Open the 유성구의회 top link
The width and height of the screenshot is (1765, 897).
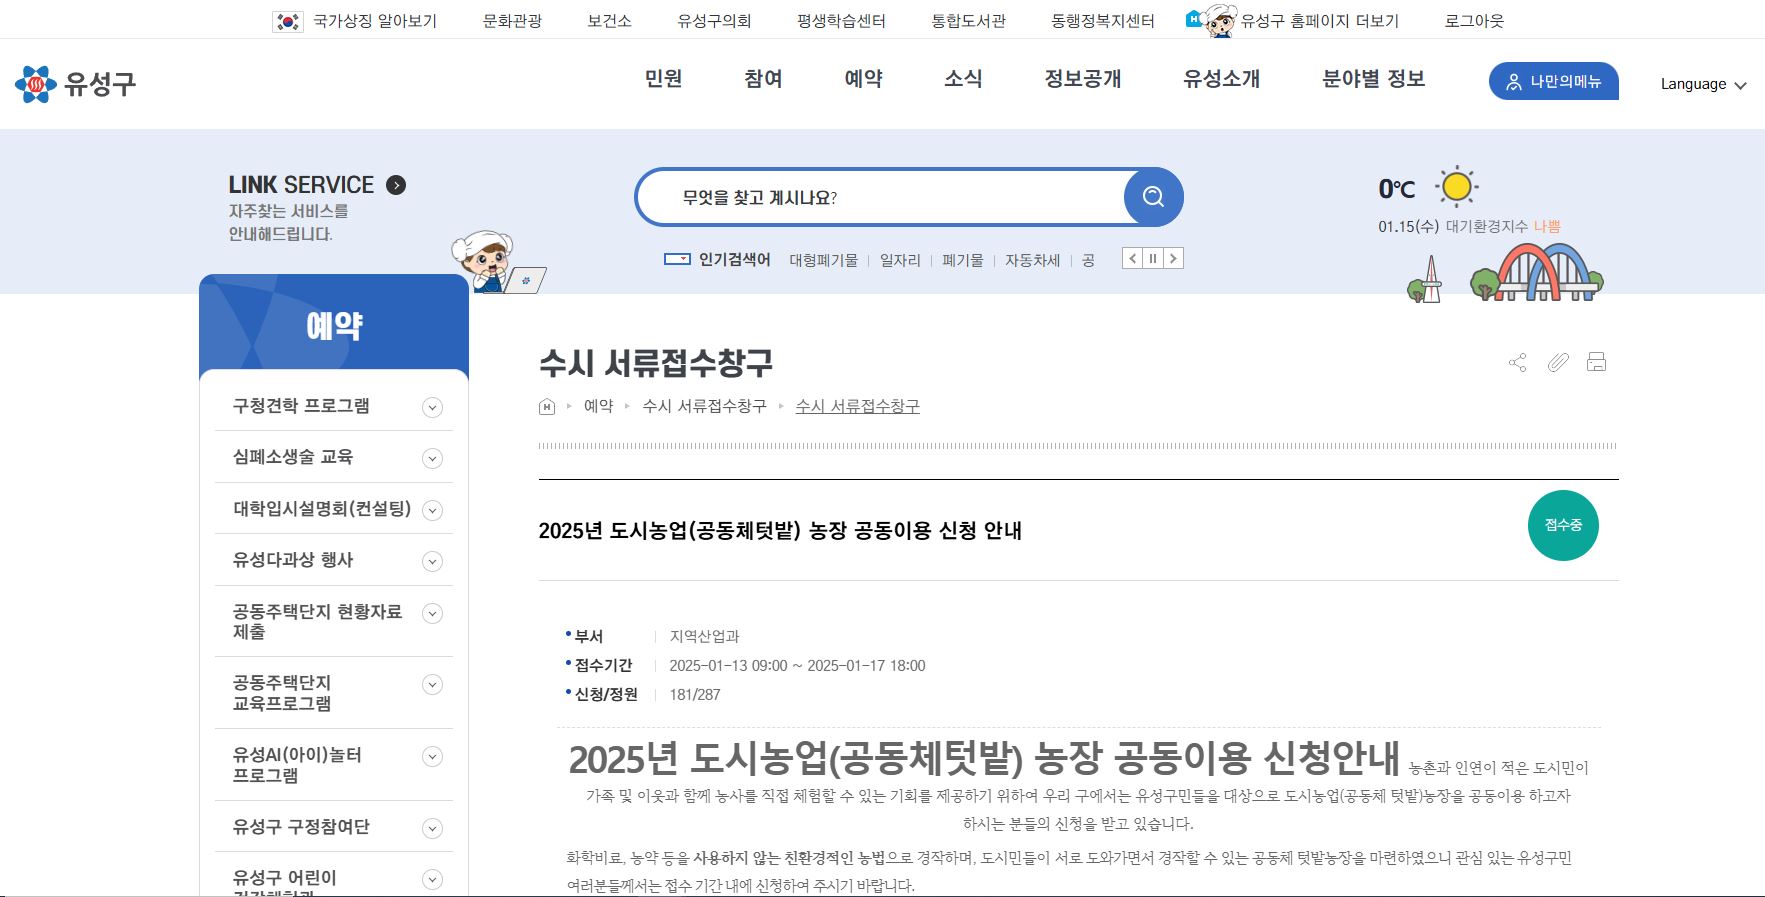pyautogui.click(x=714, y=21)
